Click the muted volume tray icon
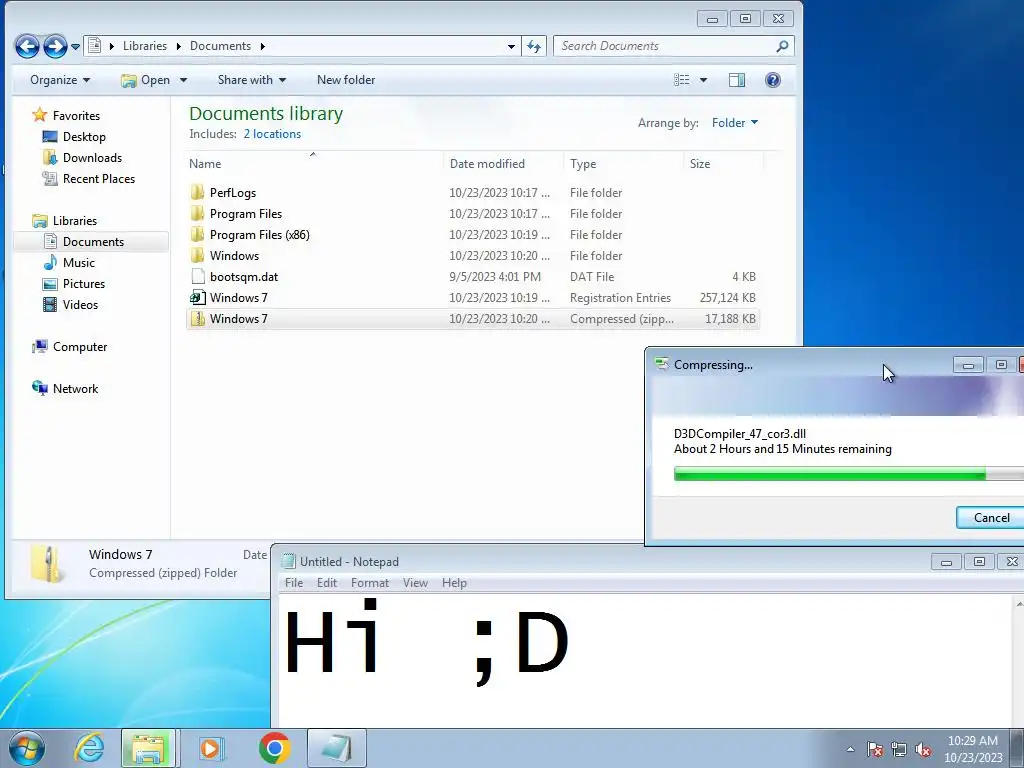The height and width of the screenshot is (768, 1024). (923, 749)
